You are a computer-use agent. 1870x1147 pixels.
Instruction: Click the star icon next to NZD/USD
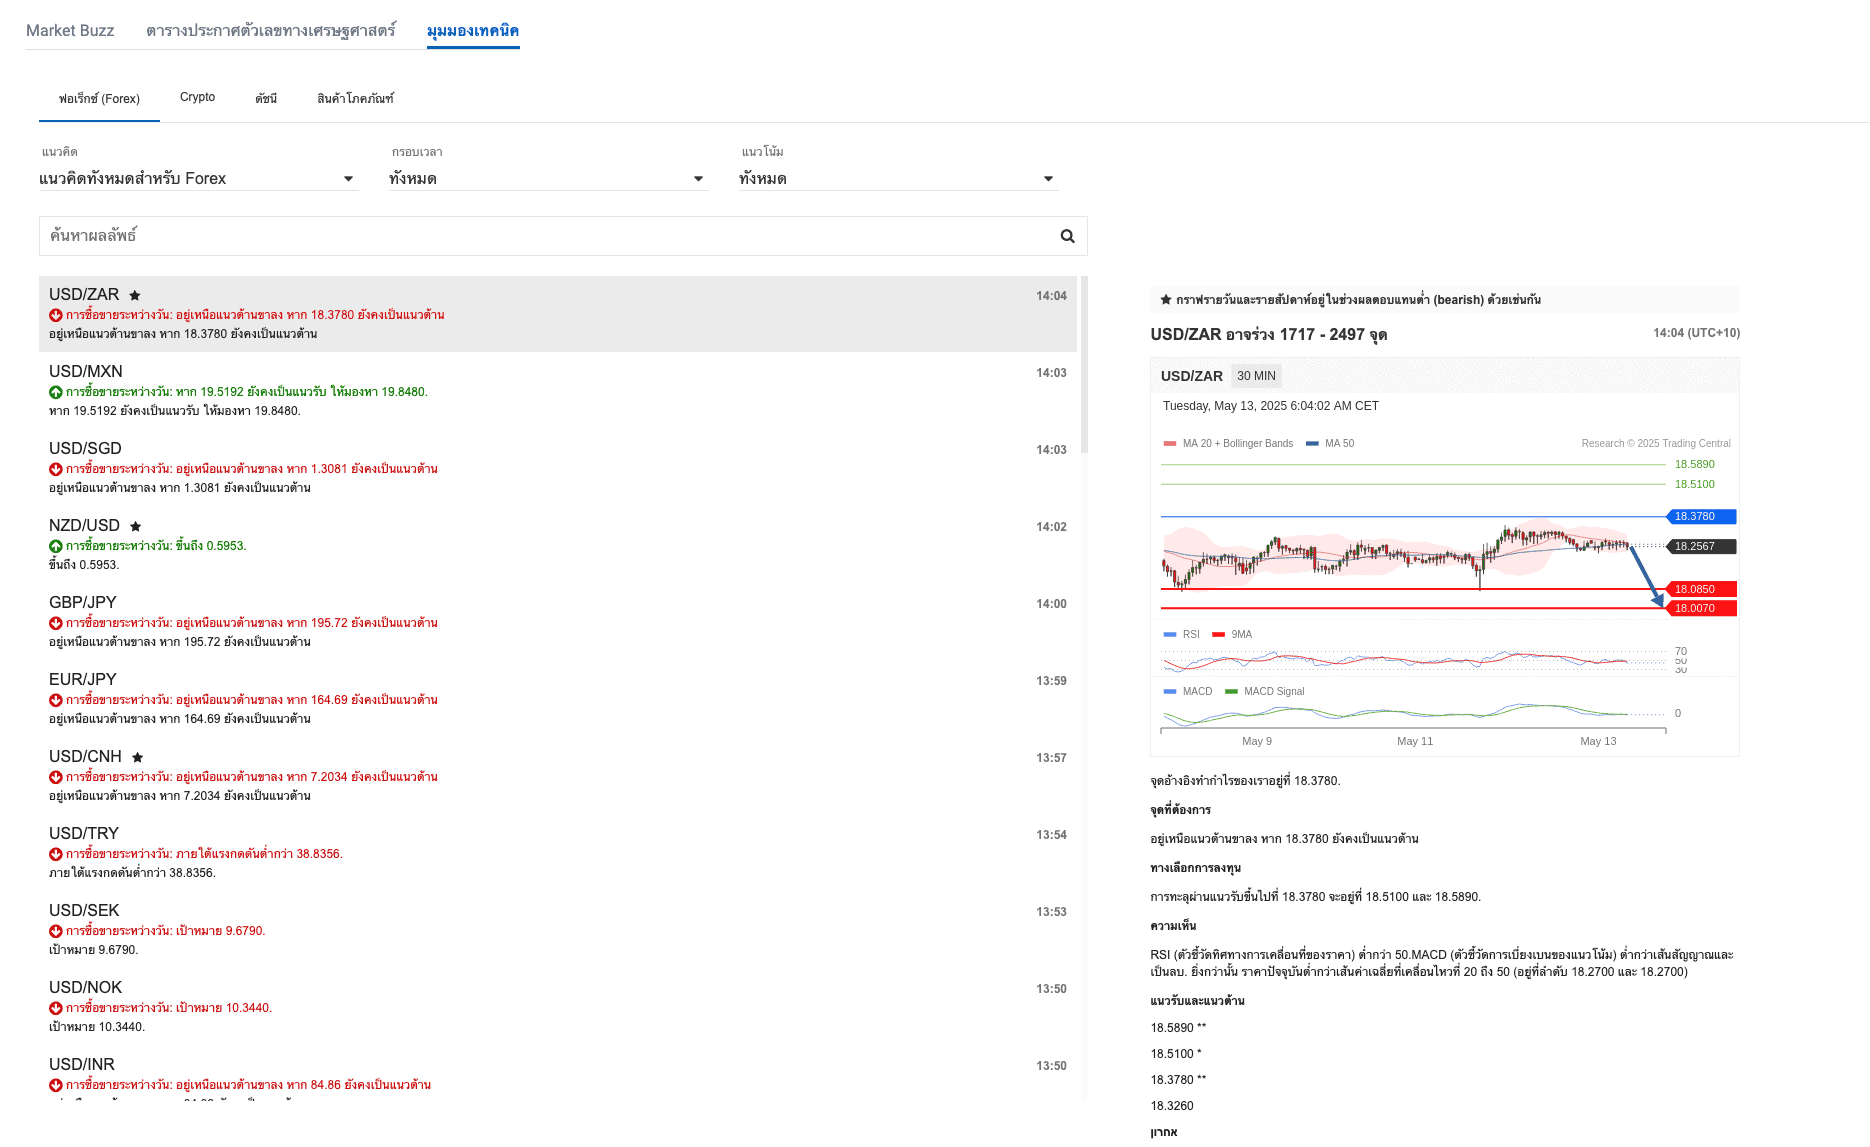(136, 526)
